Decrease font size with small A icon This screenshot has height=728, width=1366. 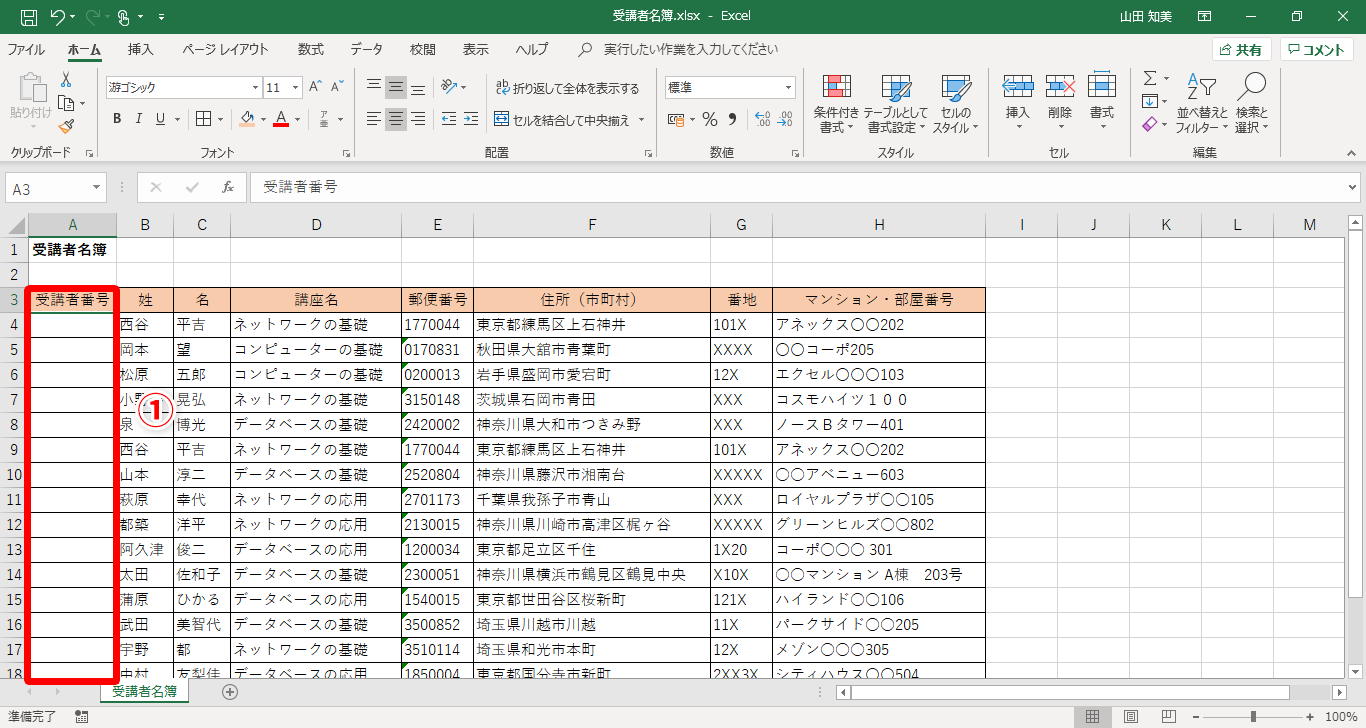tap(338, 87)
